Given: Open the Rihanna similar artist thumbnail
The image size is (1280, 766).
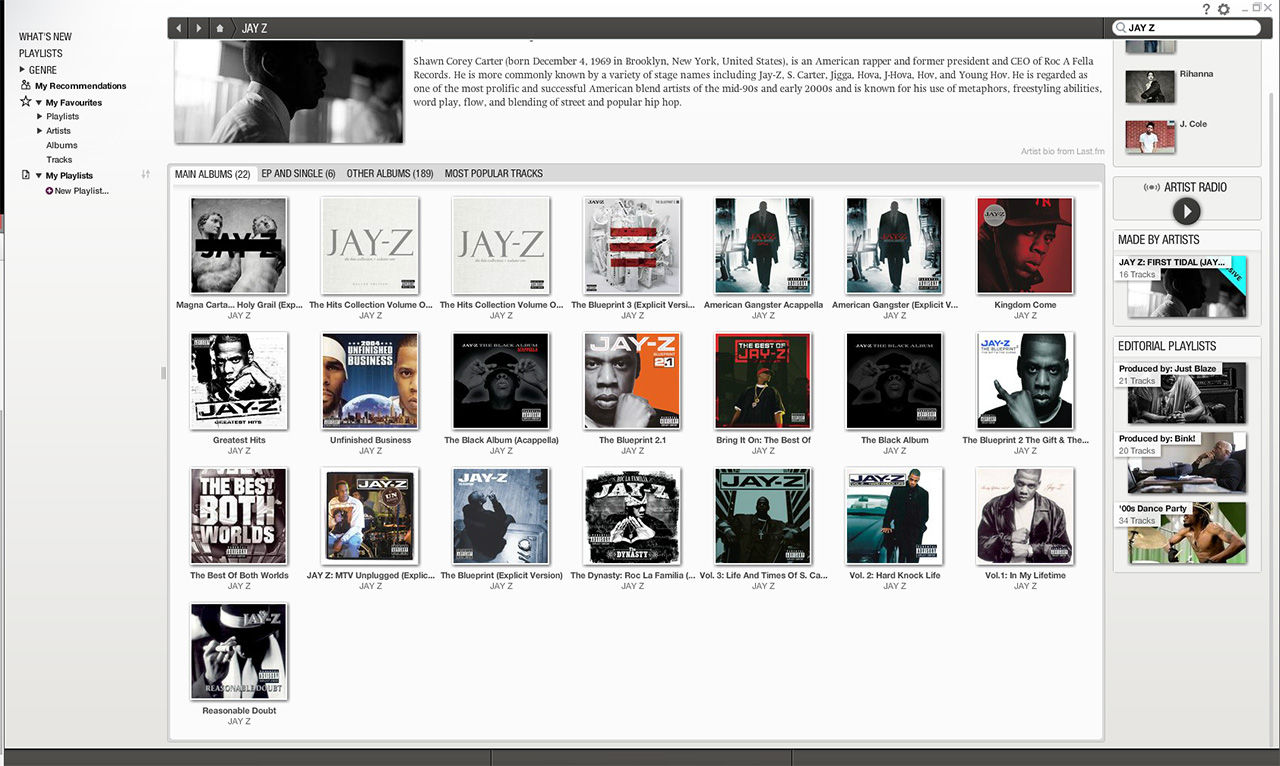Looking at the screenshot, I should (x=1150, y=86).
